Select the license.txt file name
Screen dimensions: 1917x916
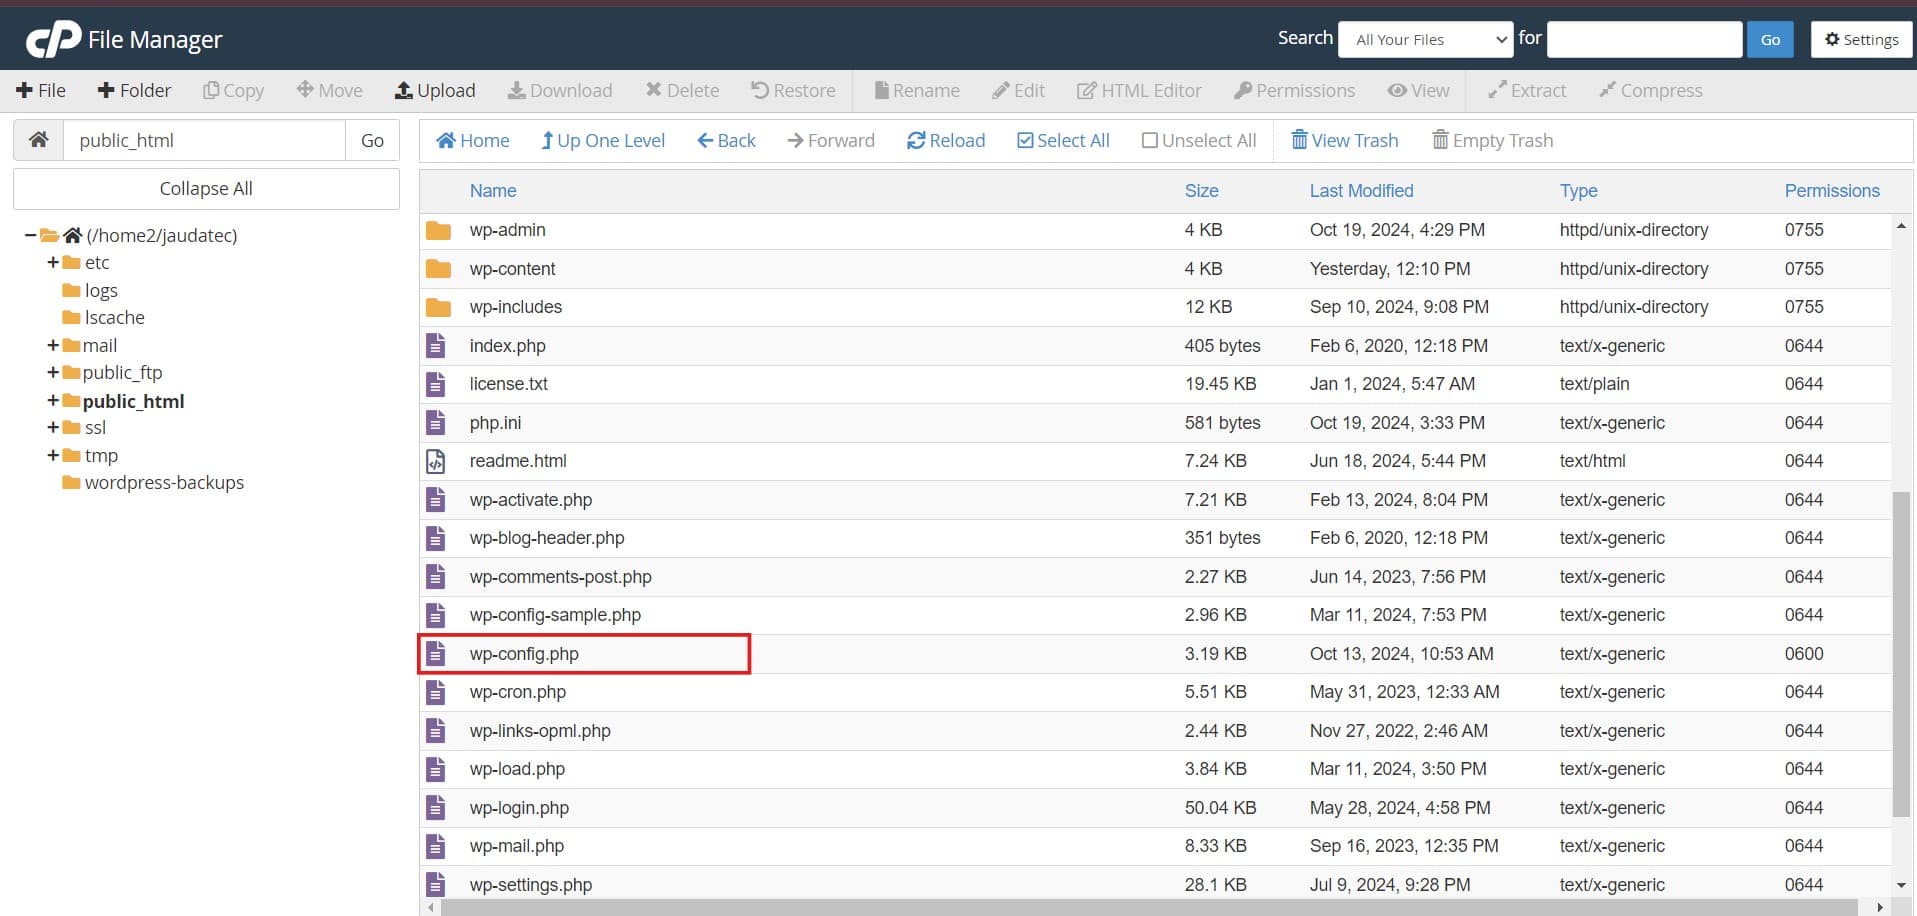(x=508, y=384)
